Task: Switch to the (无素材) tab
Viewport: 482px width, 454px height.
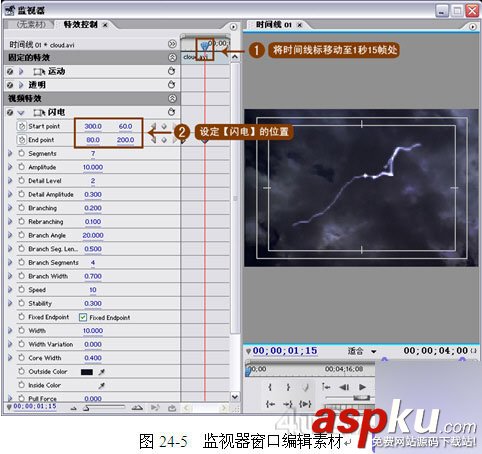Action: [x=31, y=24]
